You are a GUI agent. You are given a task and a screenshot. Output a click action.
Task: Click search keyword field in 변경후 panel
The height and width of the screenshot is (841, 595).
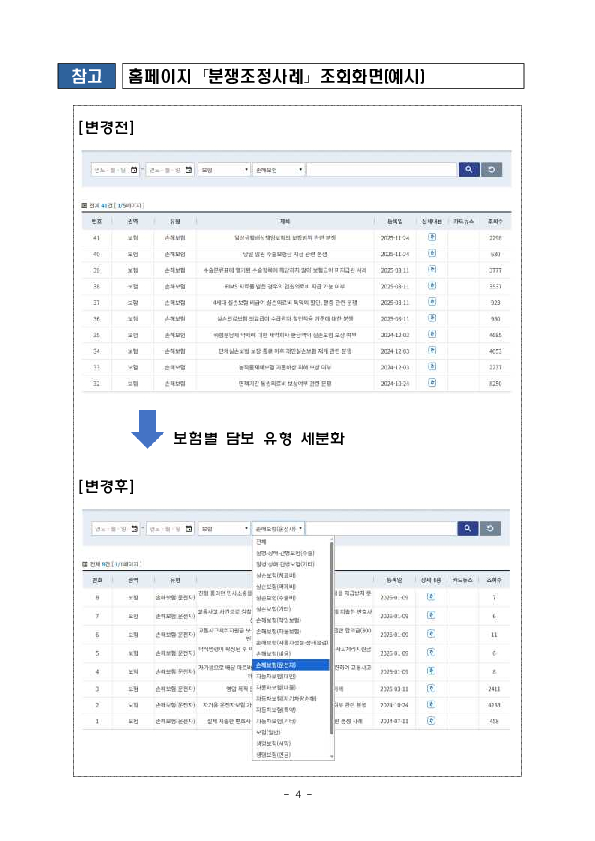pyautogui.click(x=381, y=529)
